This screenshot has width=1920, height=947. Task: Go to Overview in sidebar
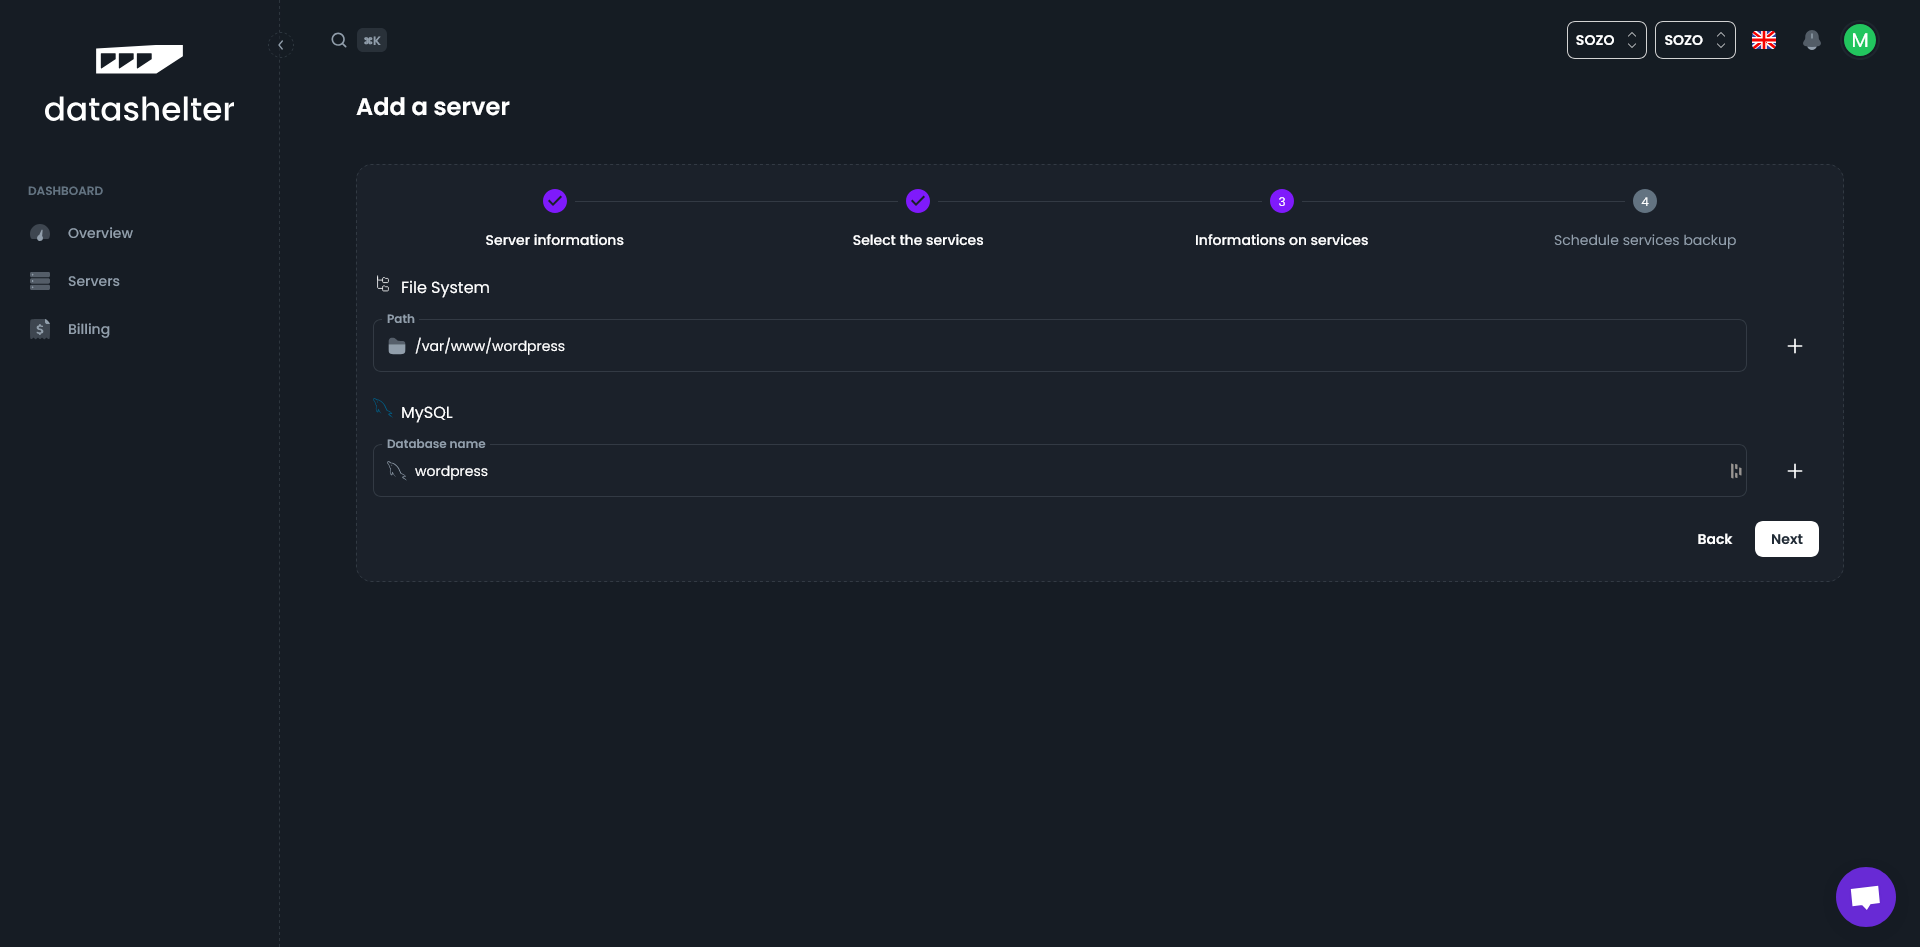click(100, 233)
